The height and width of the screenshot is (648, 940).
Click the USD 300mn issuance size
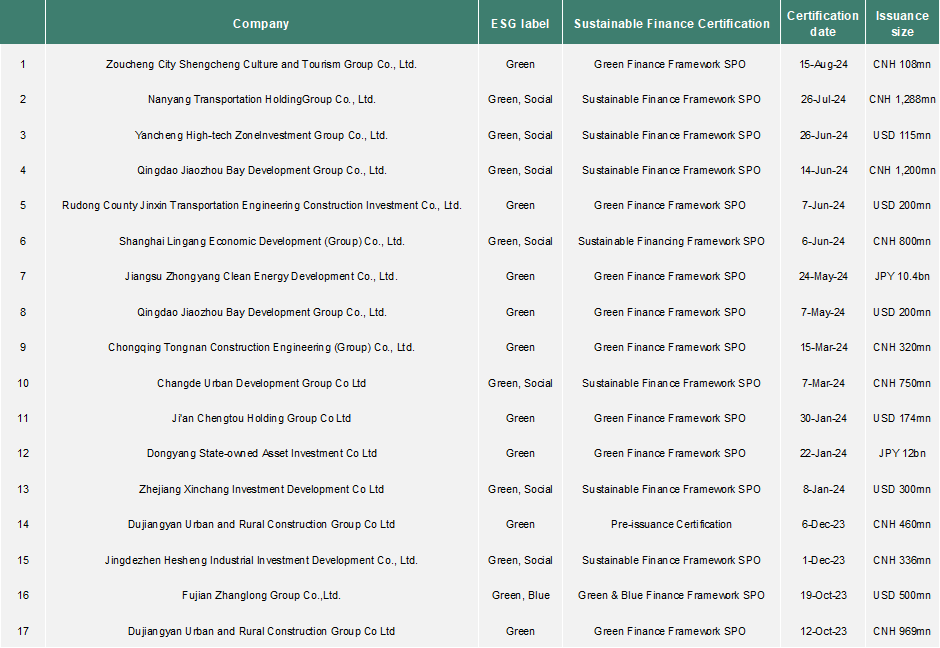pos(902,489)
